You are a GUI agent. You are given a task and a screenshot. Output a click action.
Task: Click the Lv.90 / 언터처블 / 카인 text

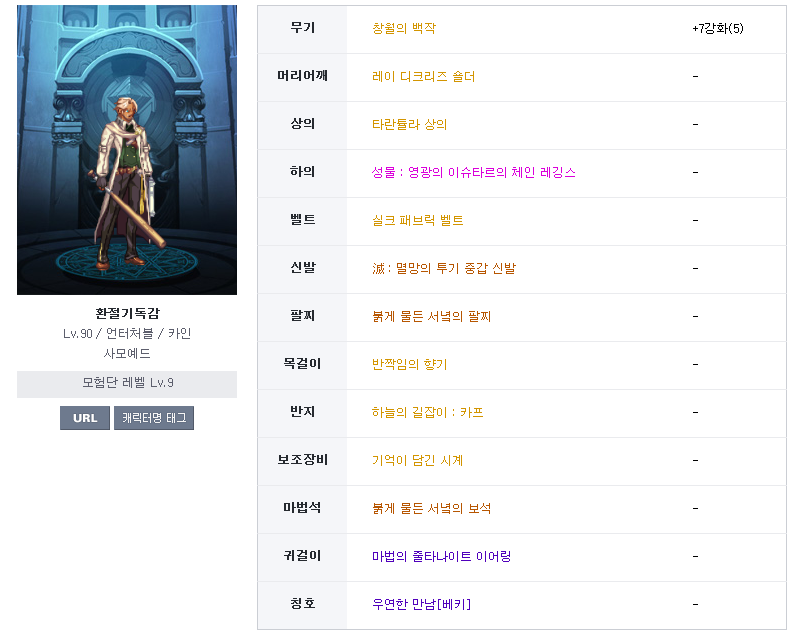[127, 334]
